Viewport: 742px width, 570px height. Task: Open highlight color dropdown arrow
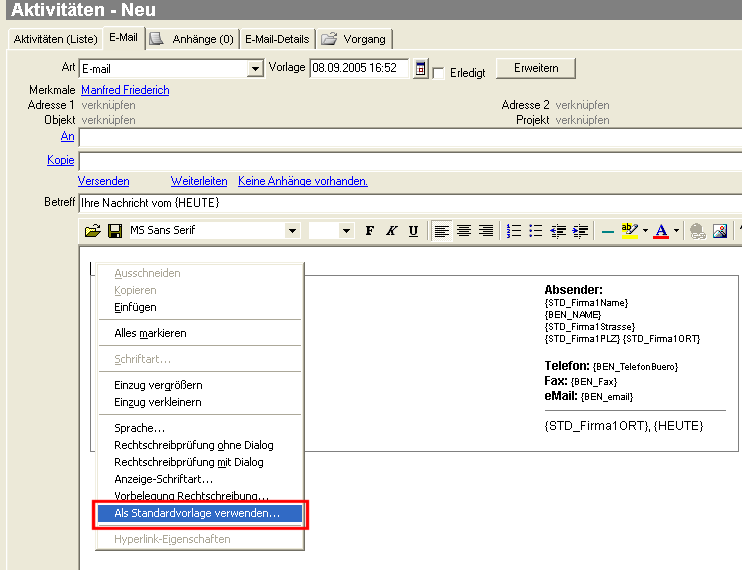(645, 231)
